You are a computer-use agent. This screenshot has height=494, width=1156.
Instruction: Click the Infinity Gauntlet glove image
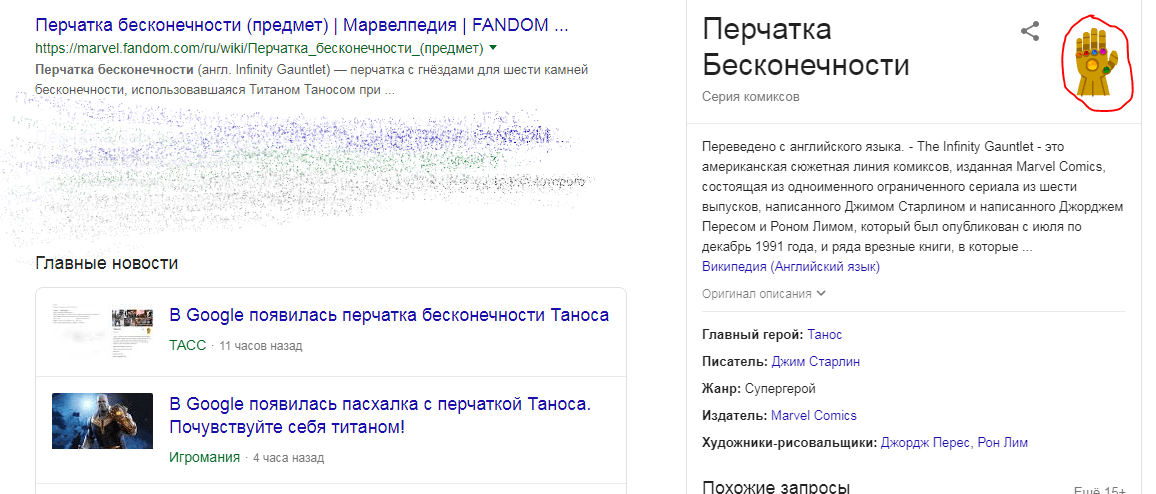click(1095, 64)
